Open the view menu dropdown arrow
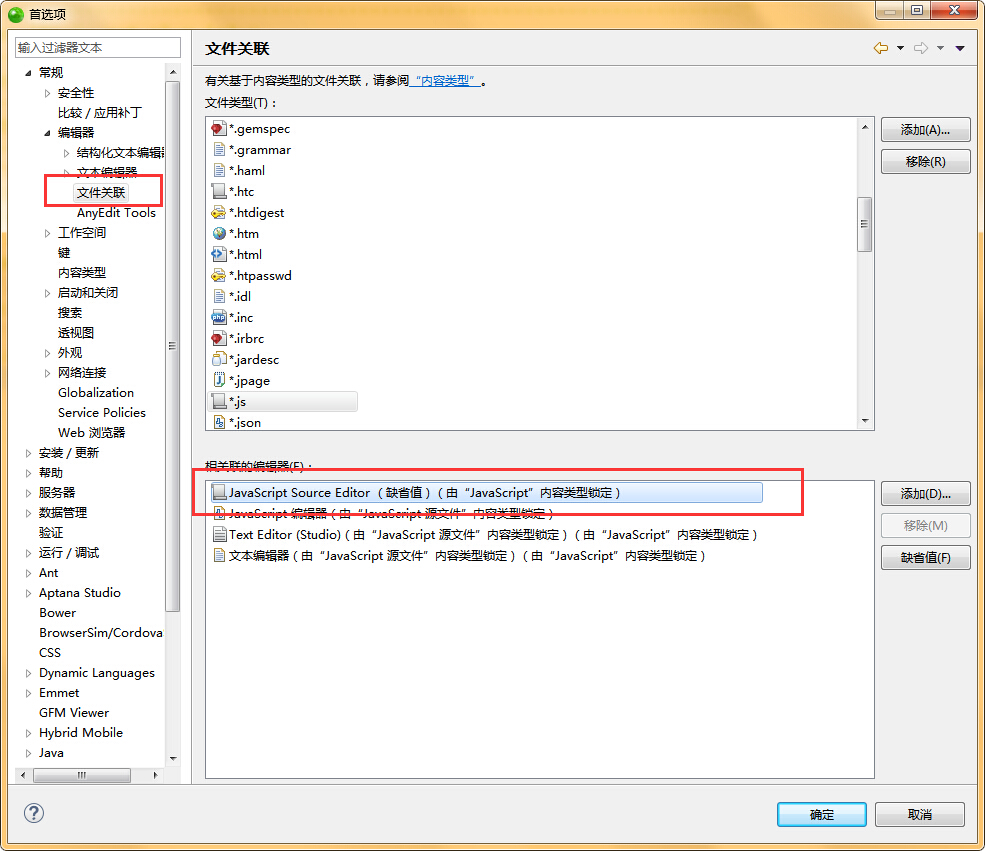The image size is (985, 851). [x=960, y=48]
